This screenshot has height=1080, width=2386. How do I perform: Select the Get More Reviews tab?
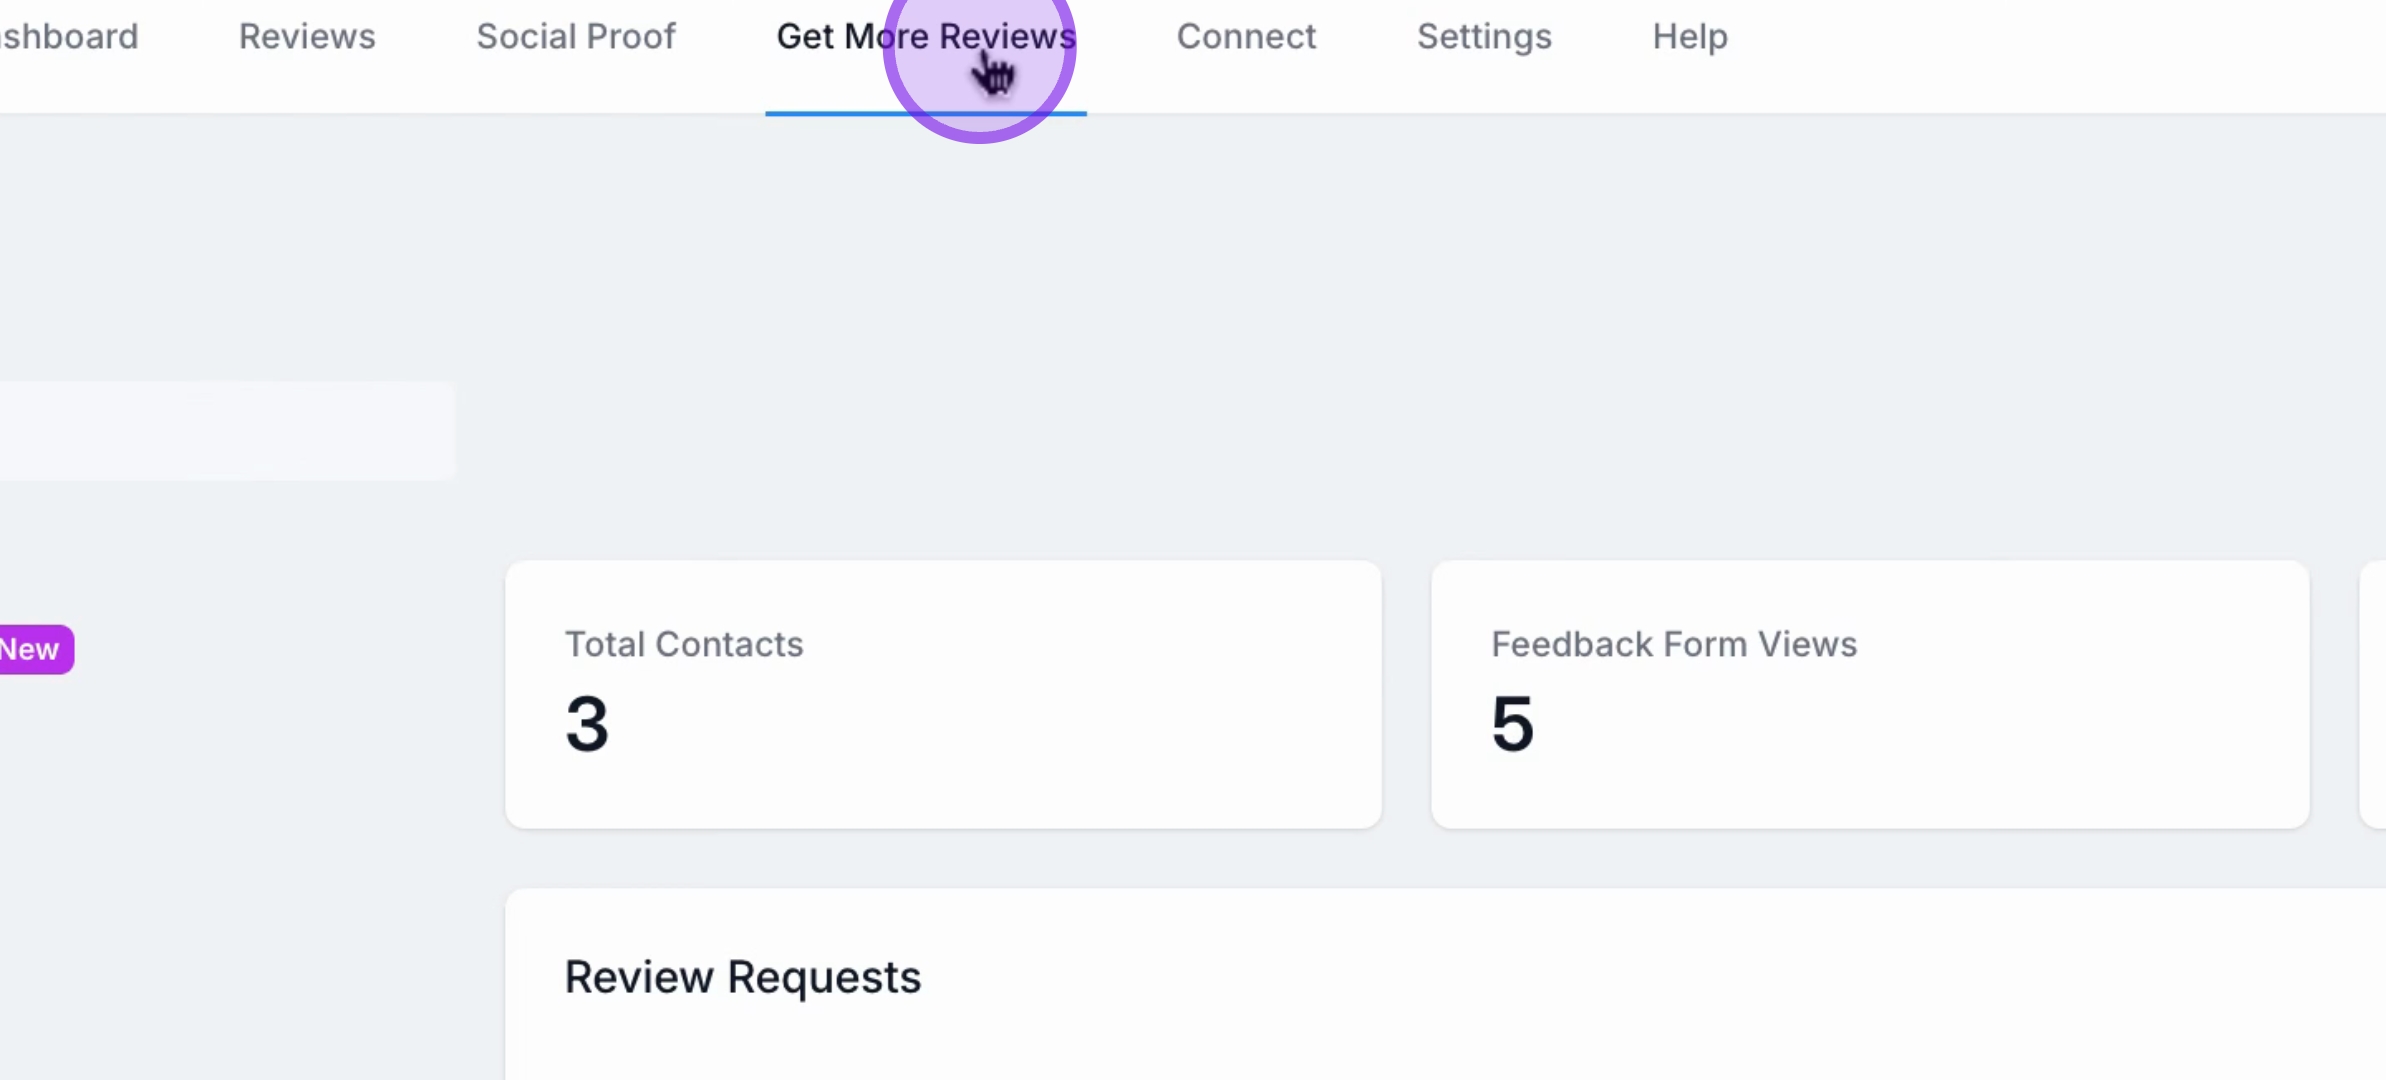coord(926,37)
